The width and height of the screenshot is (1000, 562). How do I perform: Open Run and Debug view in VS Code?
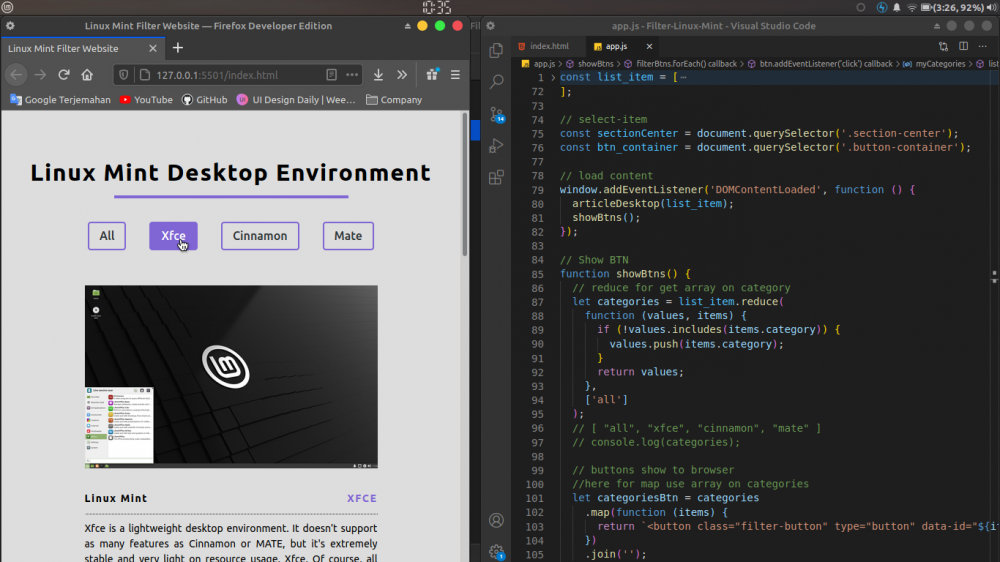(x=496, y=145)
